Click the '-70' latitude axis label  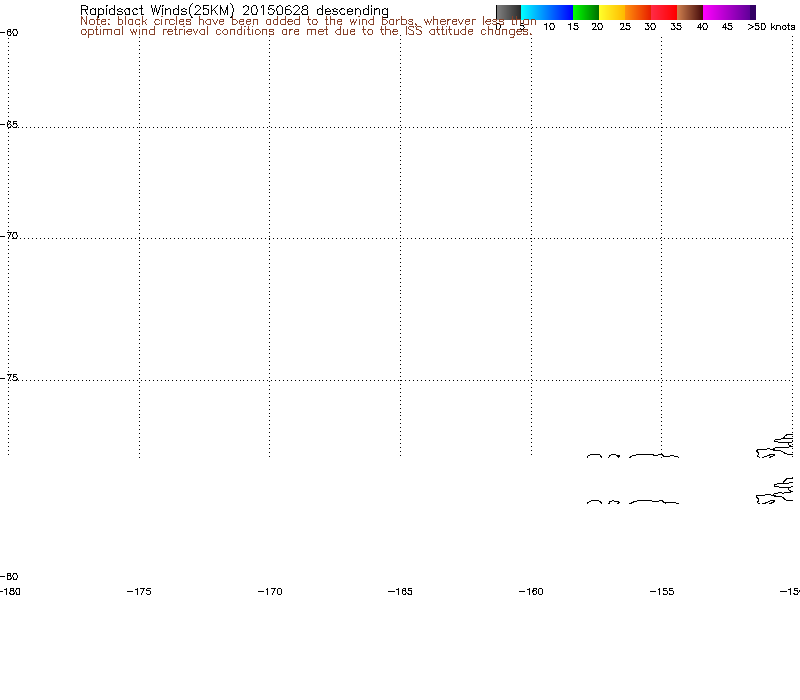(10, 236)
